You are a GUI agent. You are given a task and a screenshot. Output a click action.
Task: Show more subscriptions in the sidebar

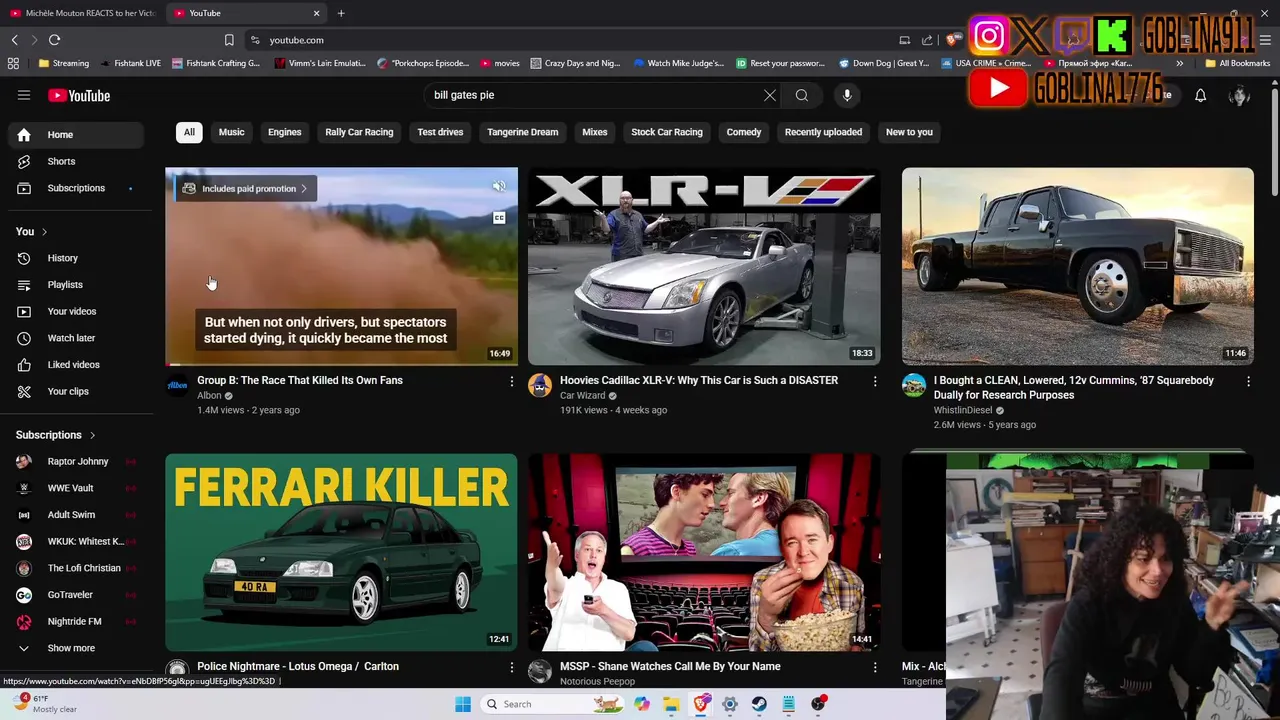(x=76, y=648)
